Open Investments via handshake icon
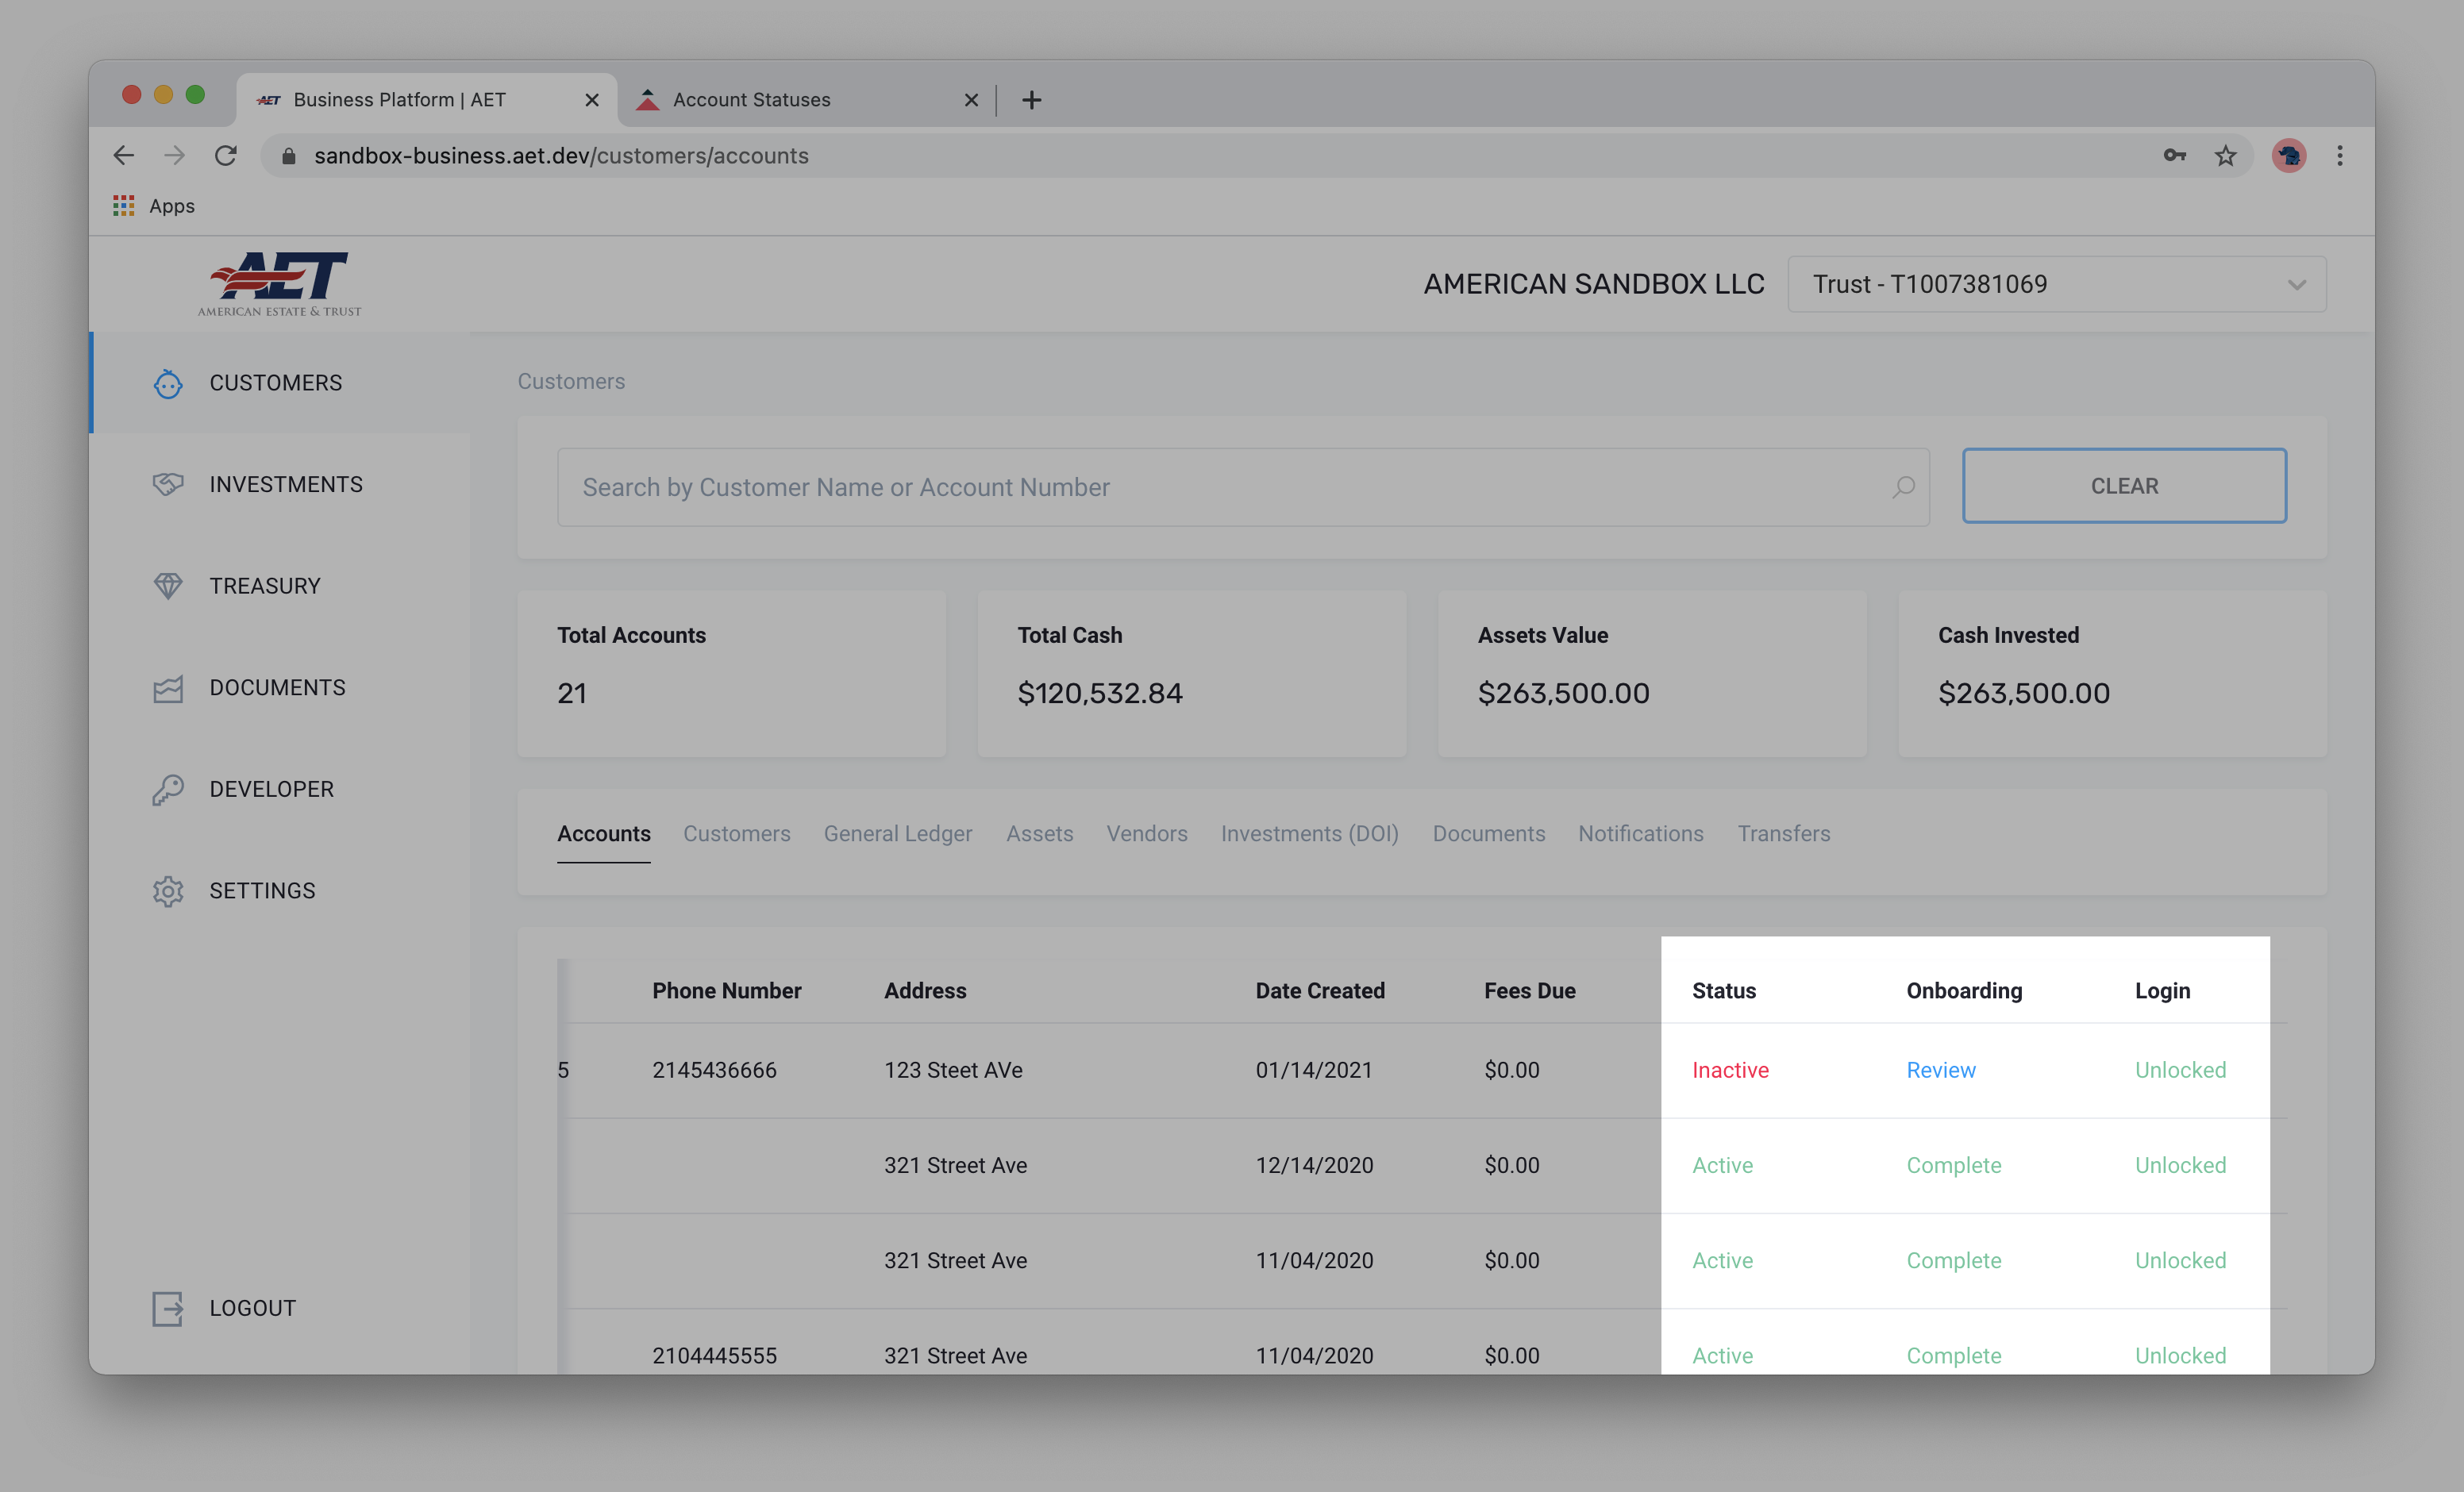The image size is (2464, 1492). click(x=168, y=485)
